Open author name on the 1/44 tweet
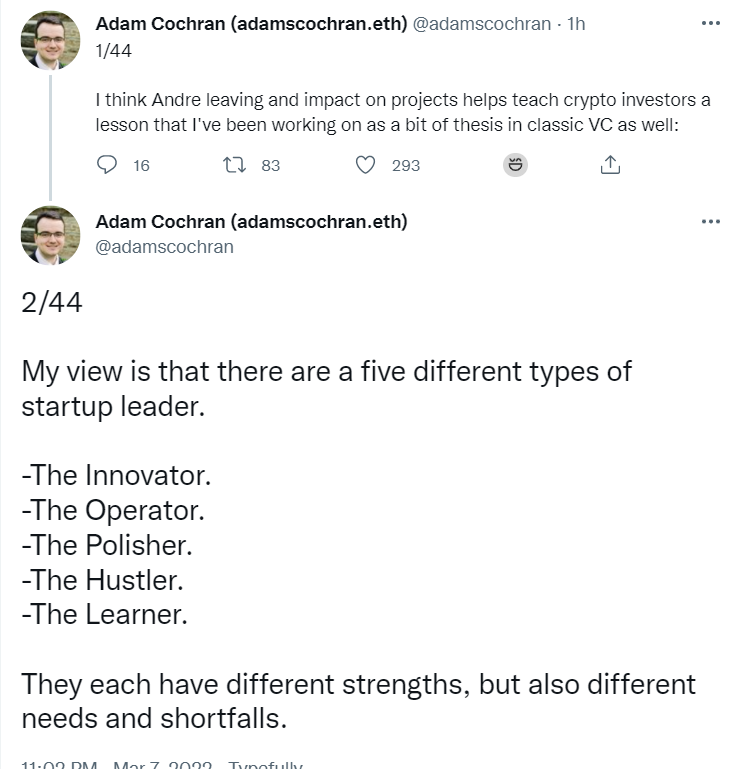 coord(251,24)
